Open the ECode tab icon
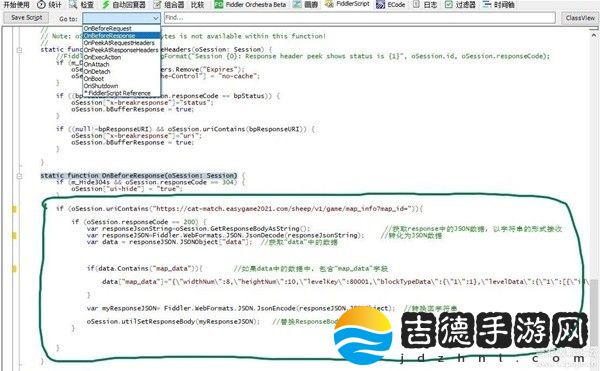Image resolution: width=600 pixels, height=371 pixels. [380, 5]
